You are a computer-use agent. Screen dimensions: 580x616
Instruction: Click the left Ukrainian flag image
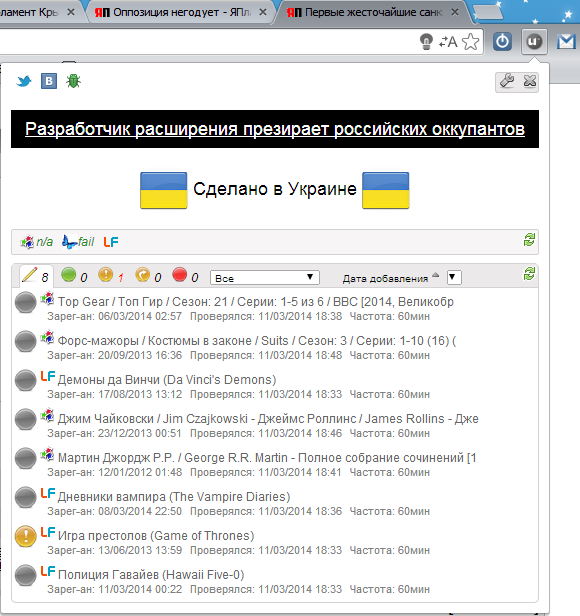163,190
